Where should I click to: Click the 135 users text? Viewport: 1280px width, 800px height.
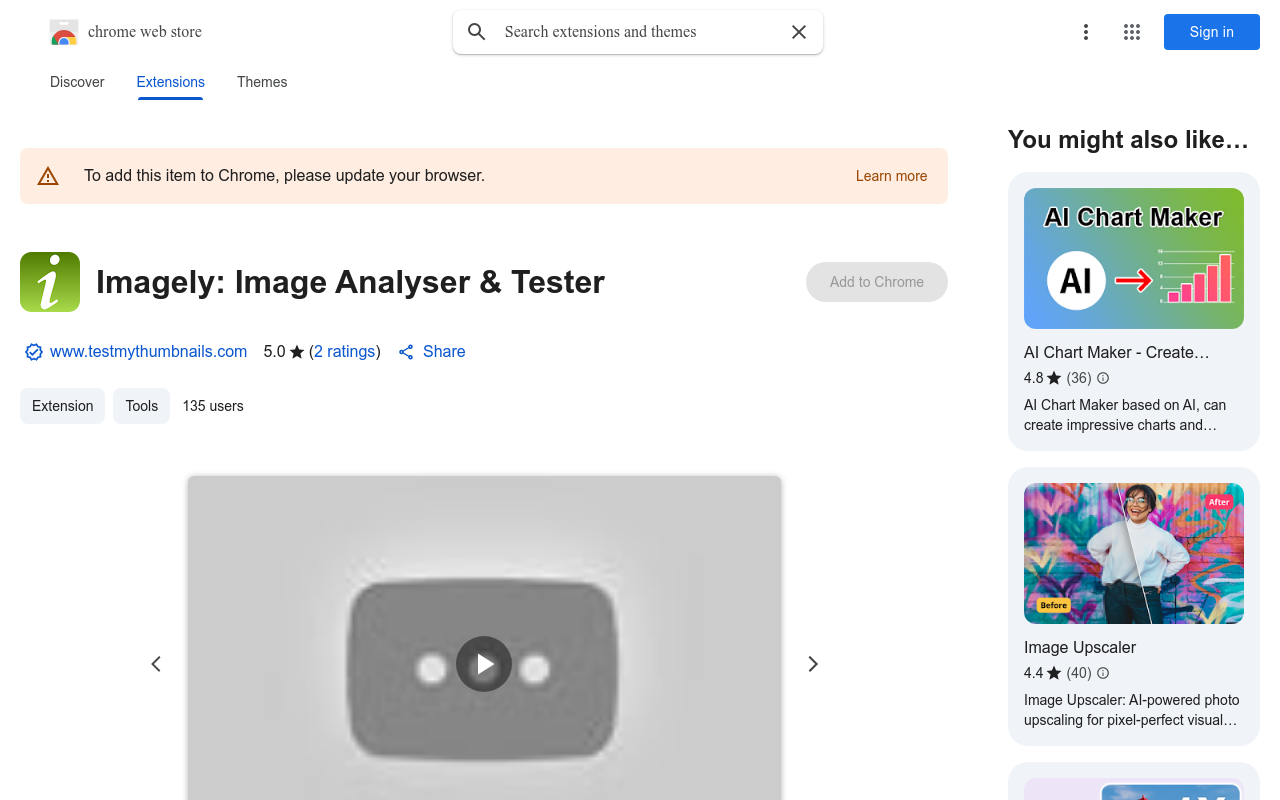click(x=213, y=406)
